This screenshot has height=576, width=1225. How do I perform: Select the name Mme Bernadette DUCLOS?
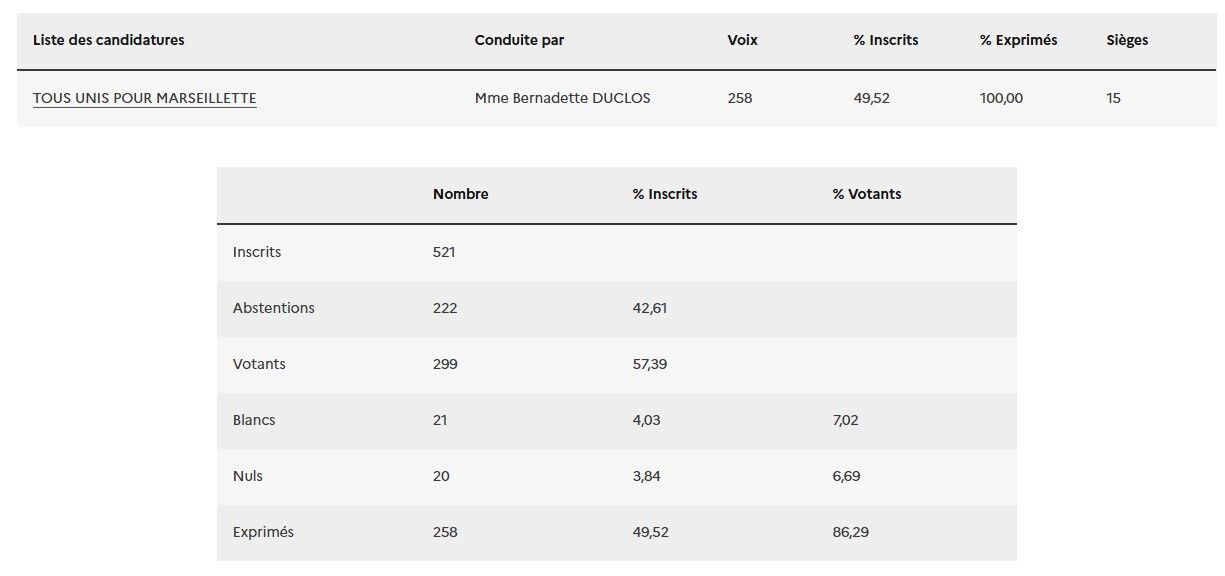(562, 98)
